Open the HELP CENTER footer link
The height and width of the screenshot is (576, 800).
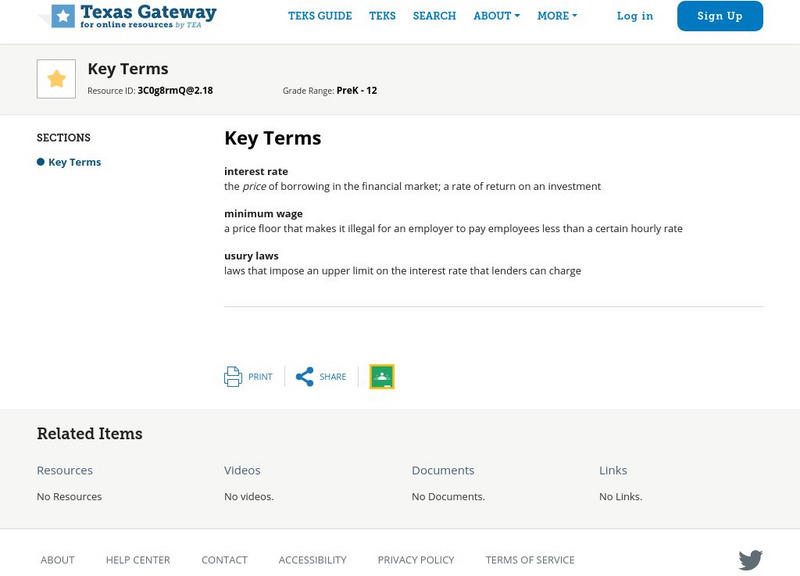click(x=138, y=560)
